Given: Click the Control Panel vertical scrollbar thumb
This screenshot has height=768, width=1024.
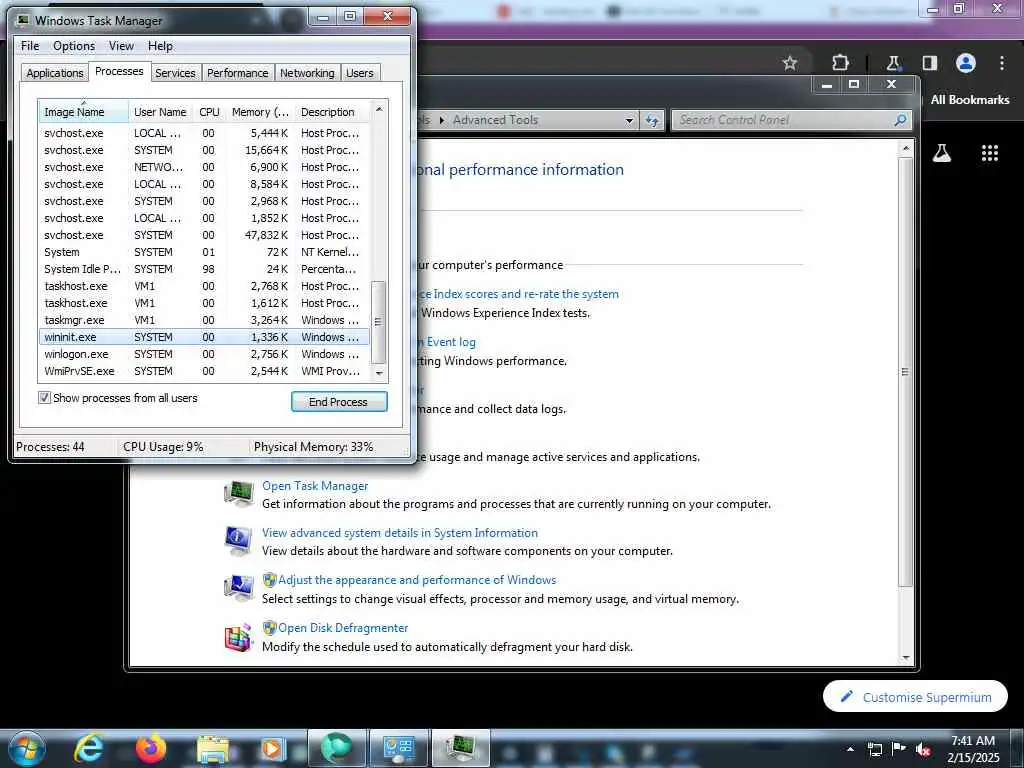Looking at the screenshot, I should [905, 372].
